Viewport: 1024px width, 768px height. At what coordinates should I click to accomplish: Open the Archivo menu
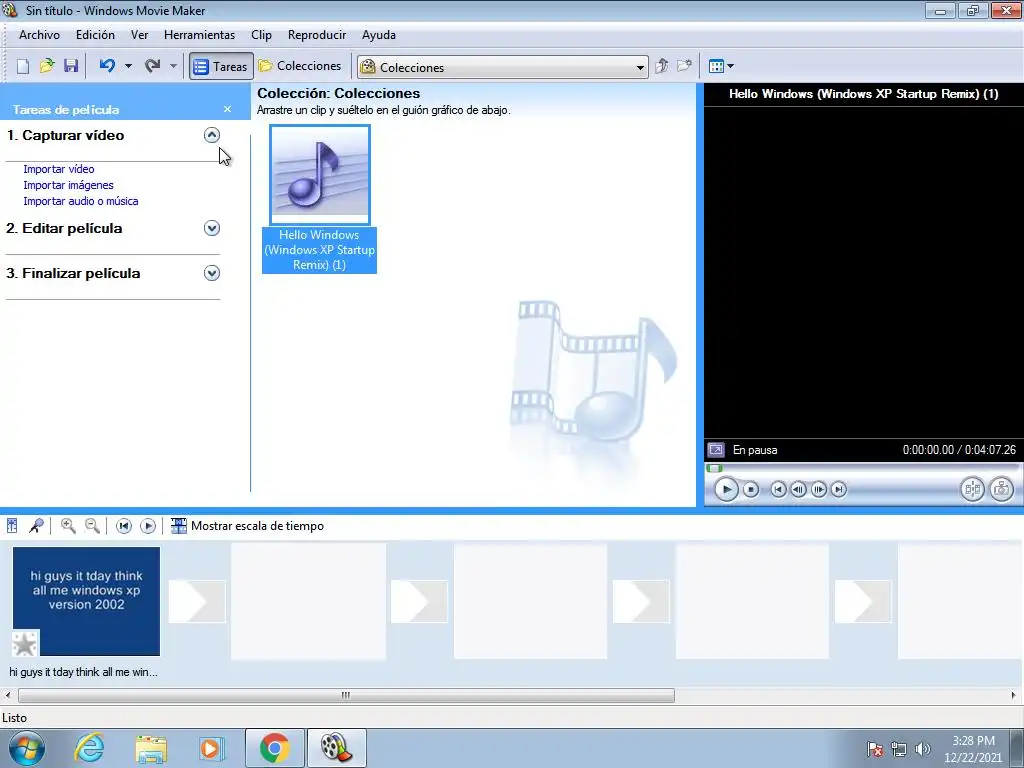39,35
